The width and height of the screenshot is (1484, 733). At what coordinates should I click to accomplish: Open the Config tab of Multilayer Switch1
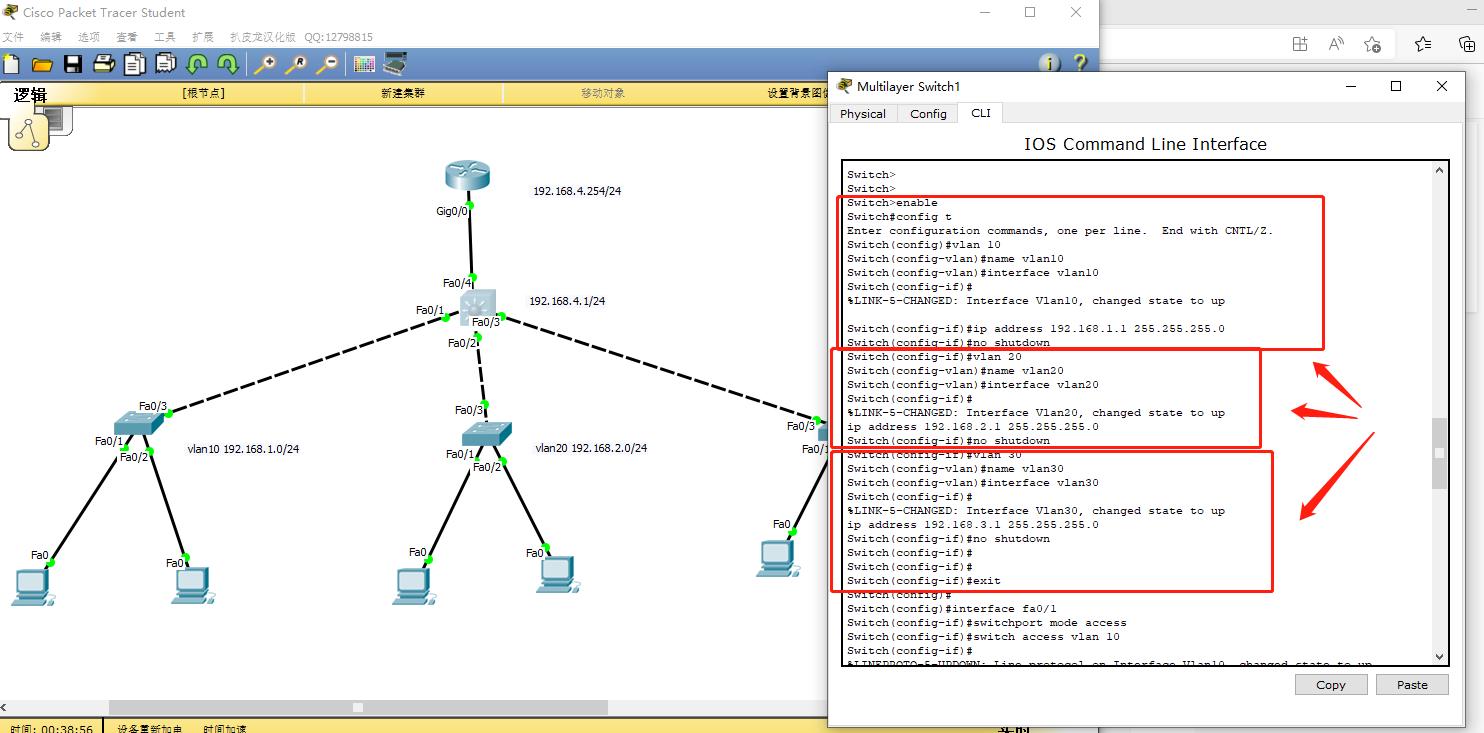click(927, 113)
